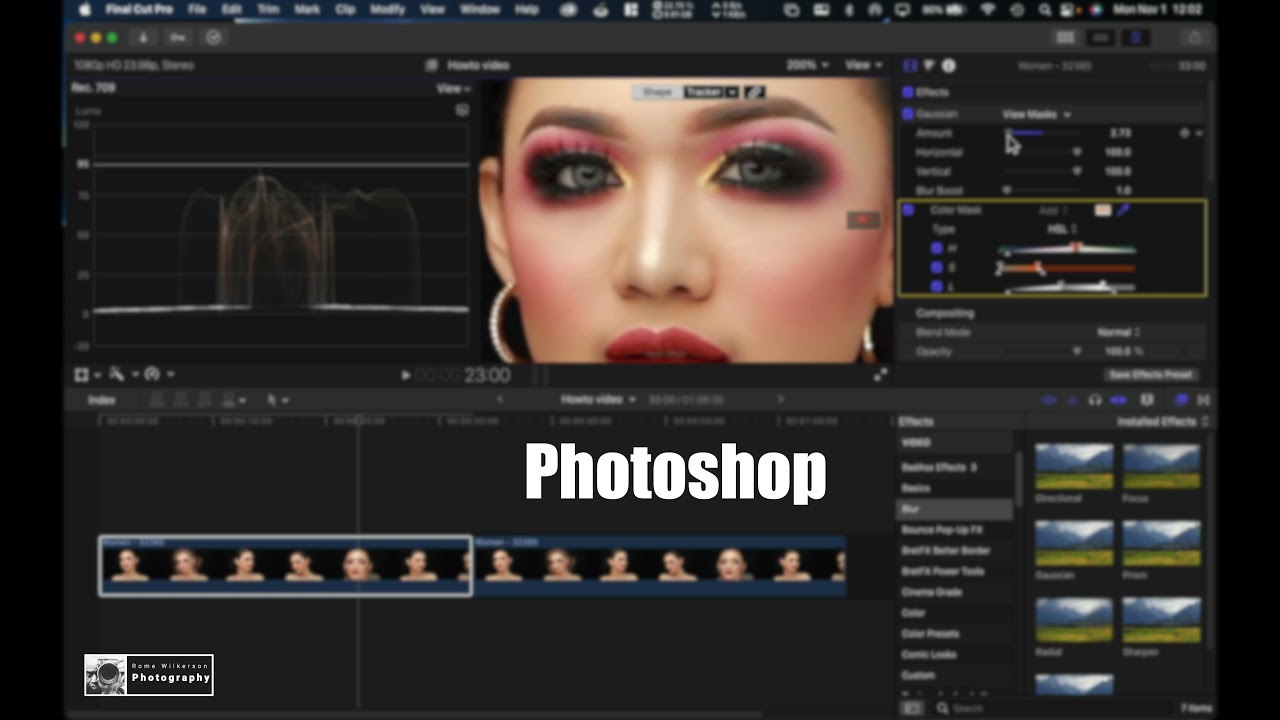Toggle the Color Mask checkbox

pos(908,210)
